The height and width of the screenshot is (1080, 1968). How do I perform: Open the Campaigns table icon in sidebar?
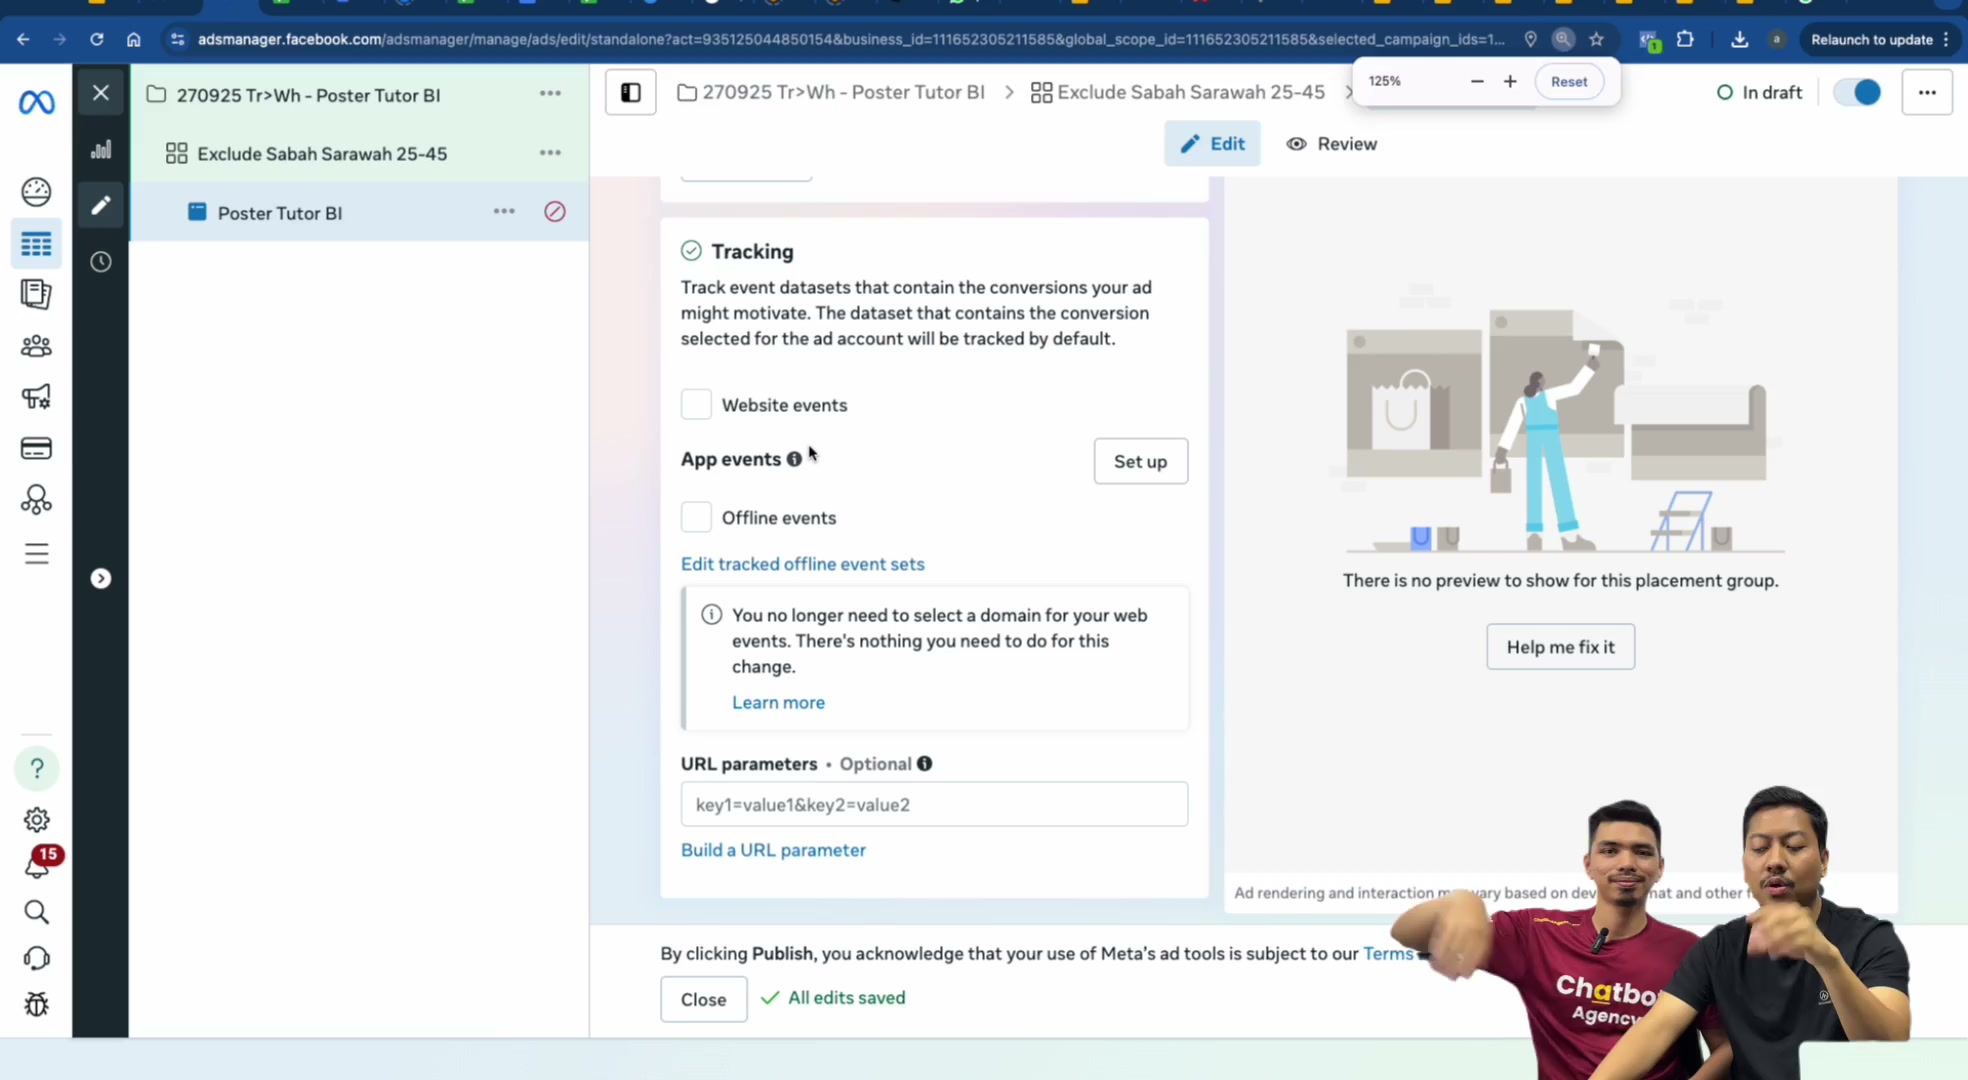36,244
